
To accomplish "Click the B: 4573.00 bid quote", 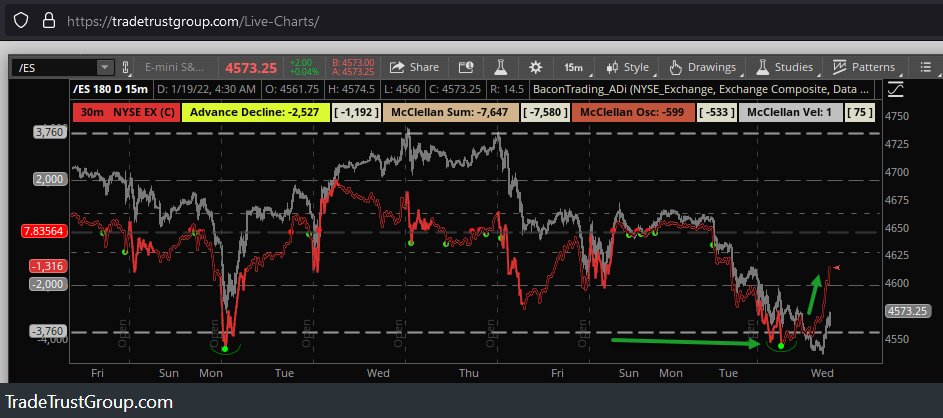I will (353, 63).
